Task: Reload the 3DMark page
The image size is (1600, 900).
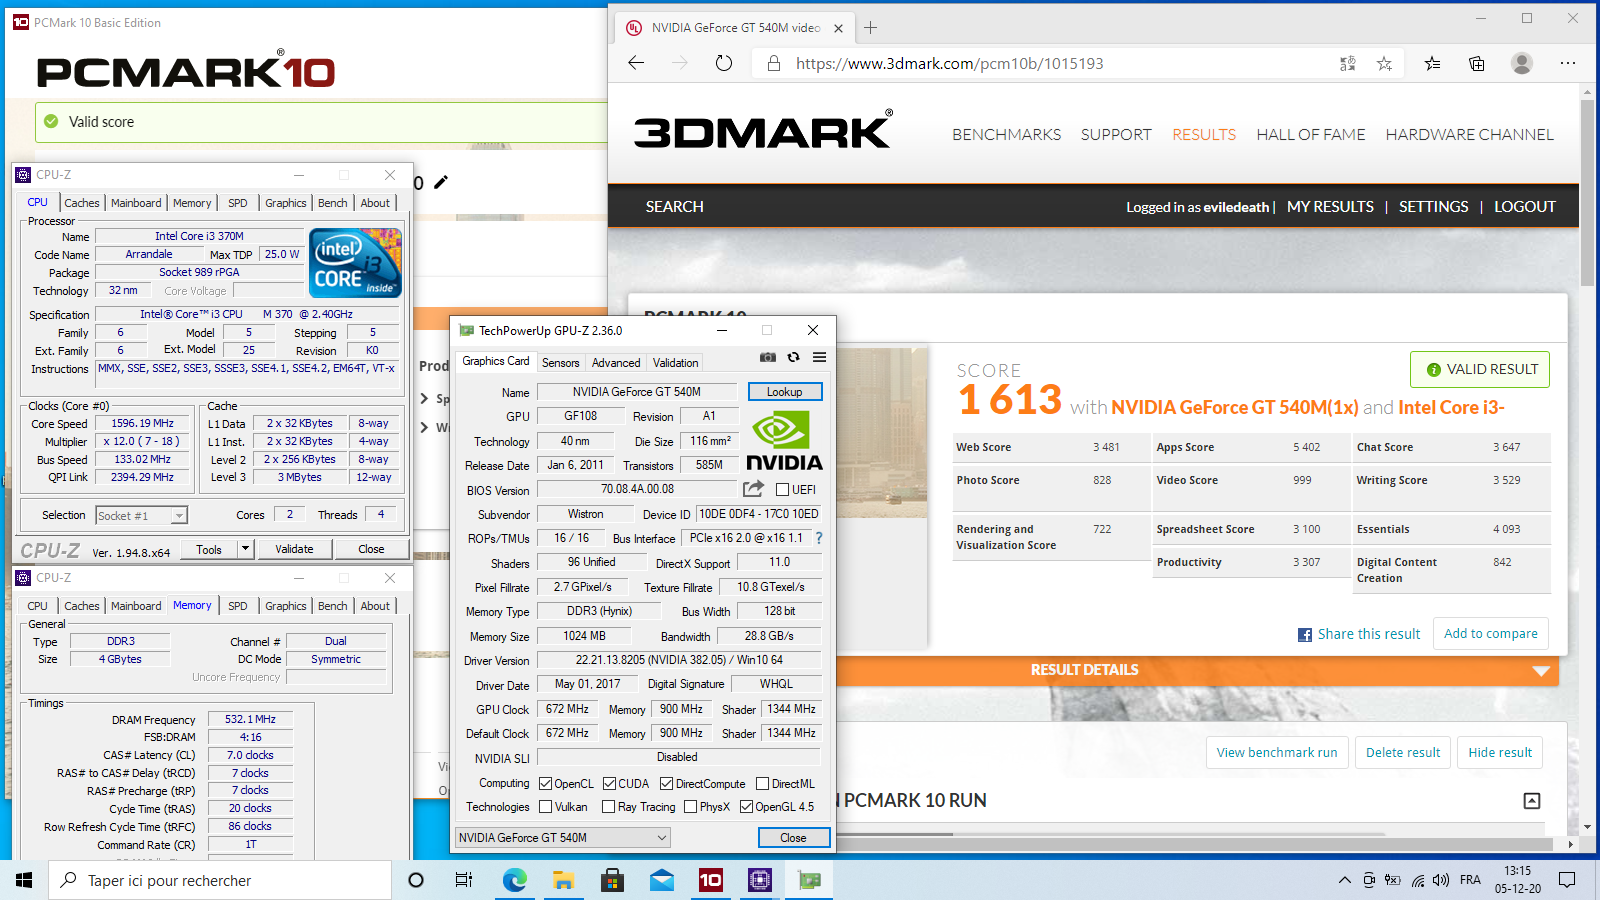Action: (724, 63)
